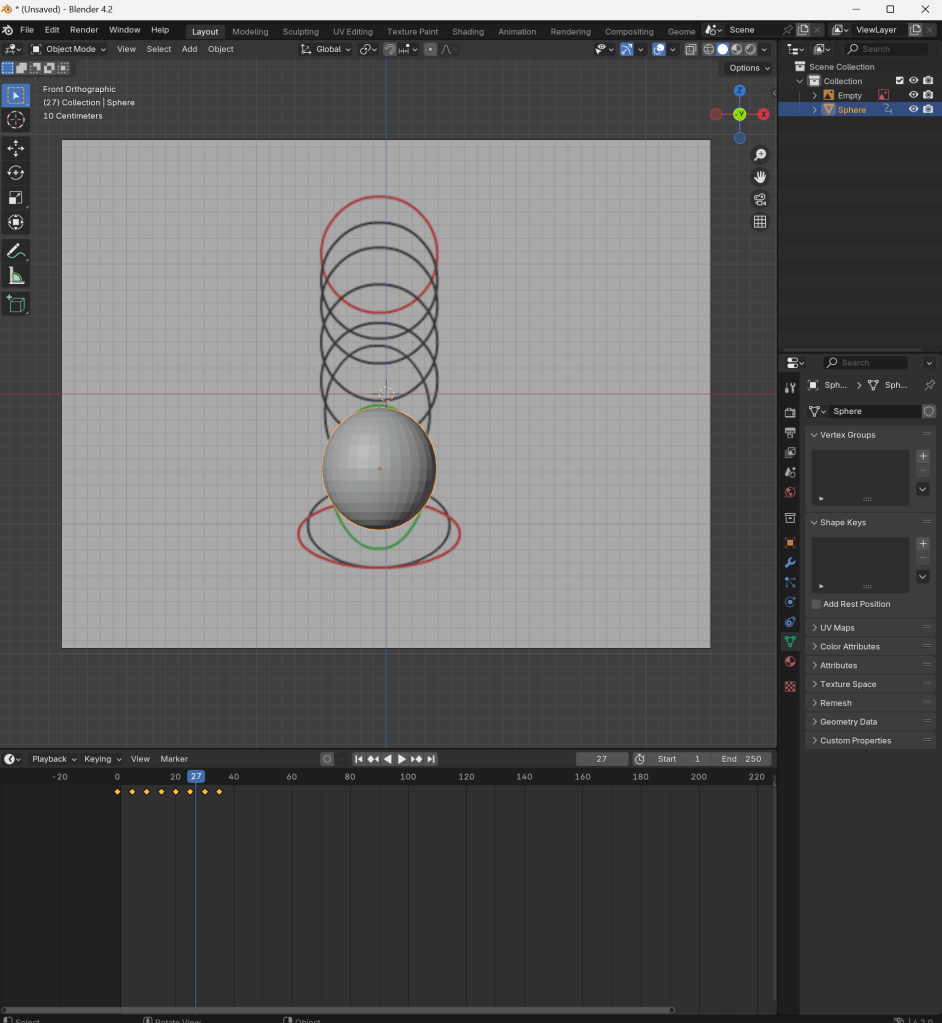Open the Object Mode dropdown

[x=70, y=49]
